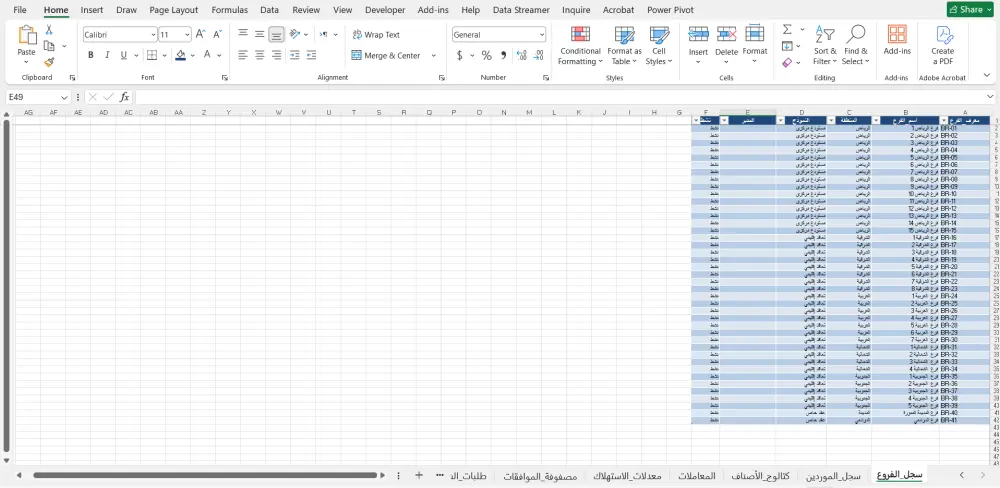
Task: Apply Comma Style format
Action: coord(503,55)
